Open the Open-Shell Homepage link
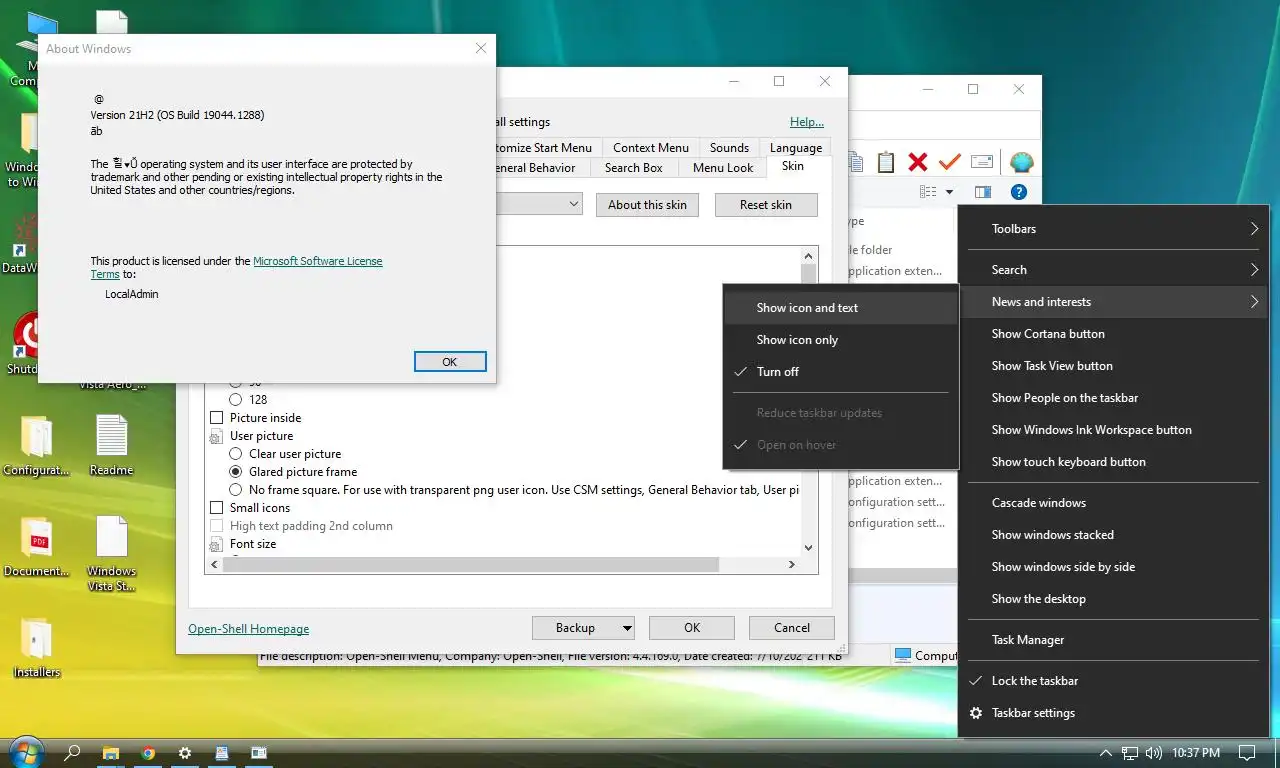Image resolution: width=1280 pixels, height=768 pixels. 248,629
